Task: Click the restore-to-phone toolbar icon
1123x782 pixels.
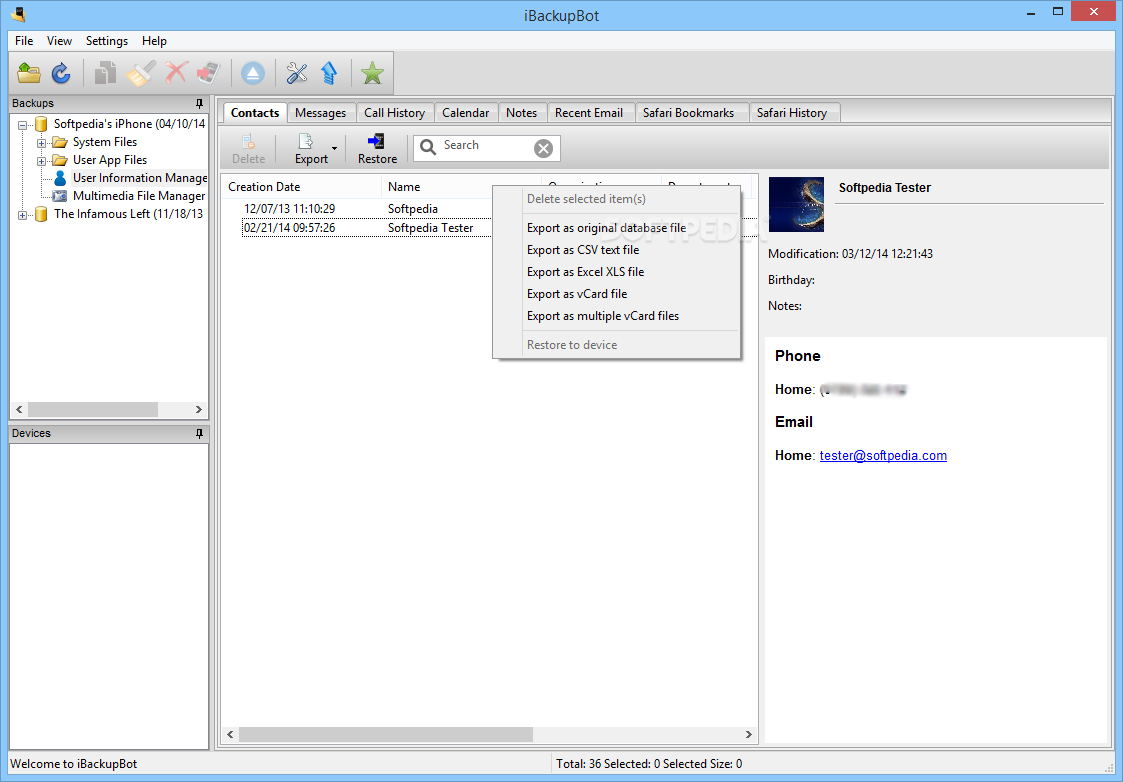Action: pyautogui.click(x=208, y=72)
